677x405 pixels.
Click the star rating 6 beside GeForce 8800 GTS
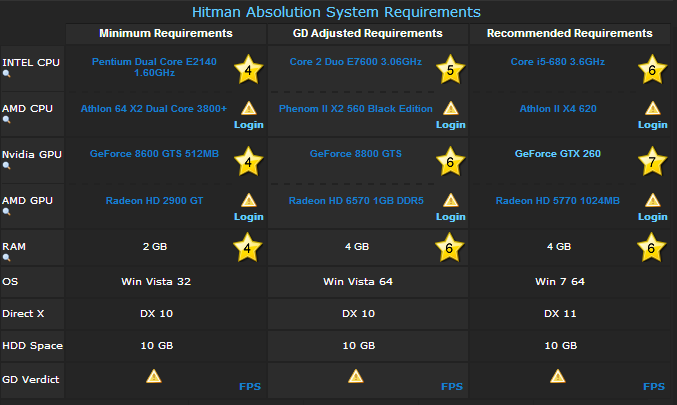450,161
